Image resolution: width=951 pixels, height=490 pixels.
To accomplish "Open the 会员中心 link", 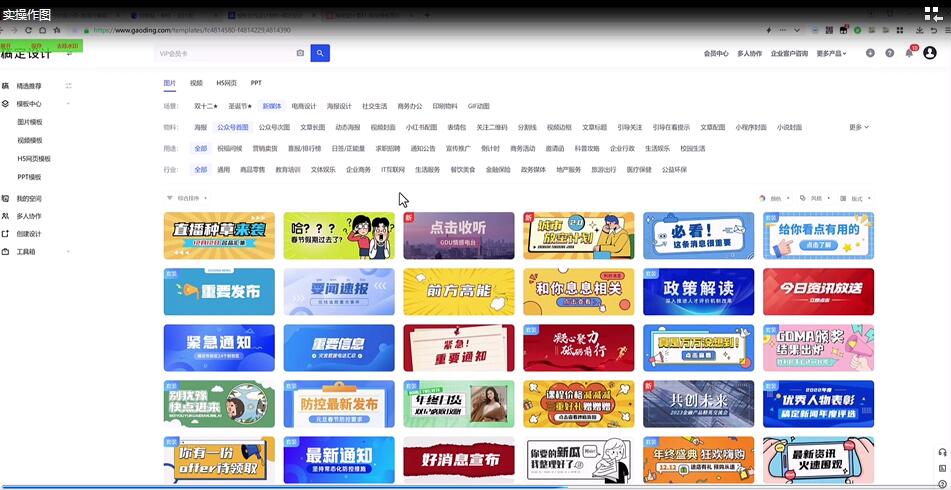I will point(716,53).
